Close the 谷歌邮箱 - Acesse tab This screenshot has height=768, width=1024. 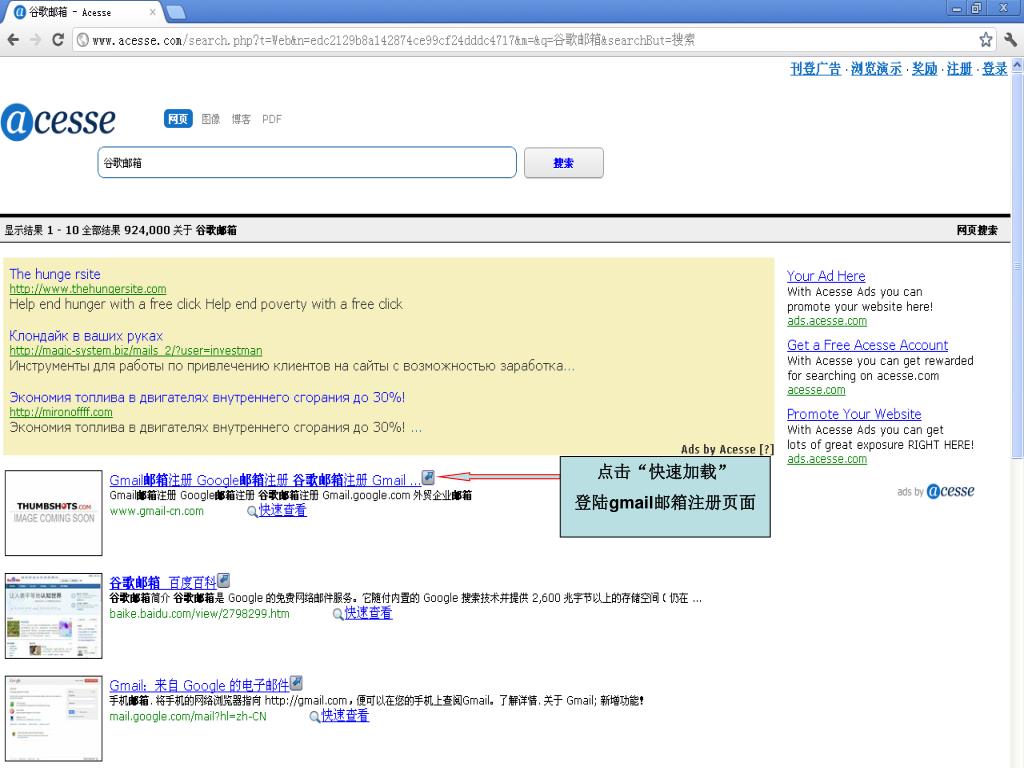click(153, 12)
